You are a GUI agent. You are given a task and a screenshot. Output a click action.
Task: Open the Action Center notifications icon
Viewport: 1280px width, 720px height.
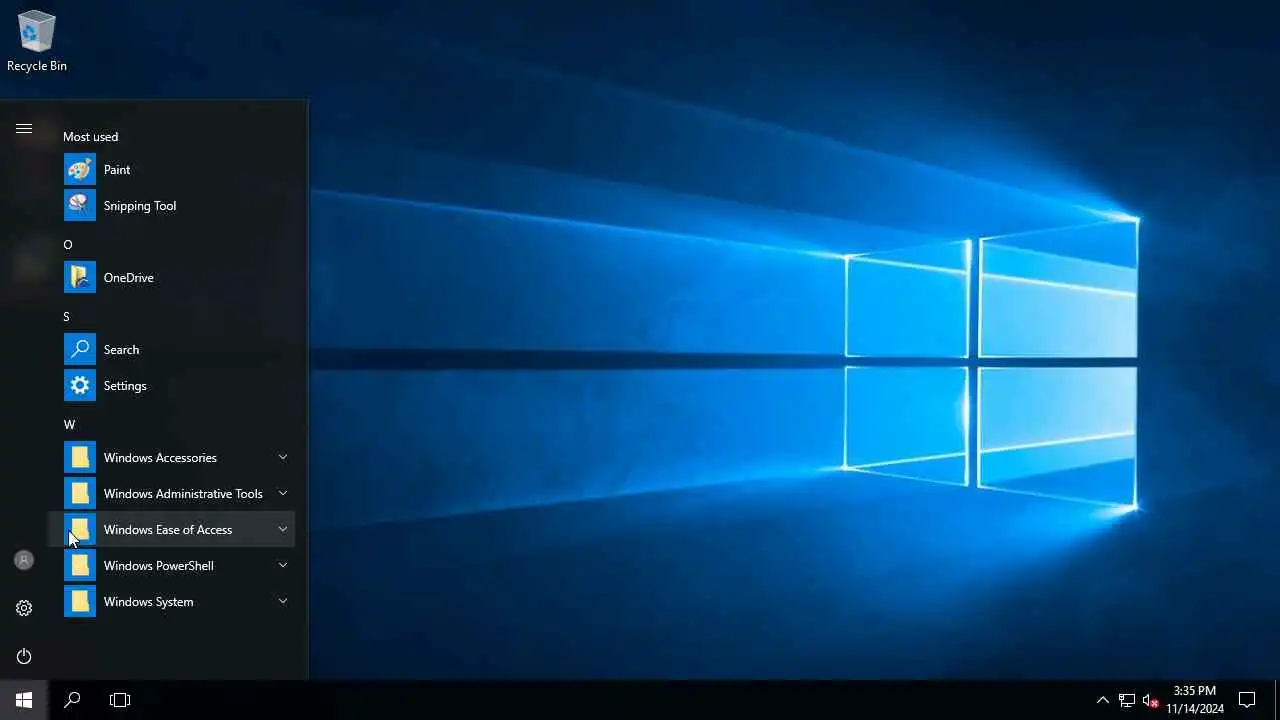pos(1247,700)
